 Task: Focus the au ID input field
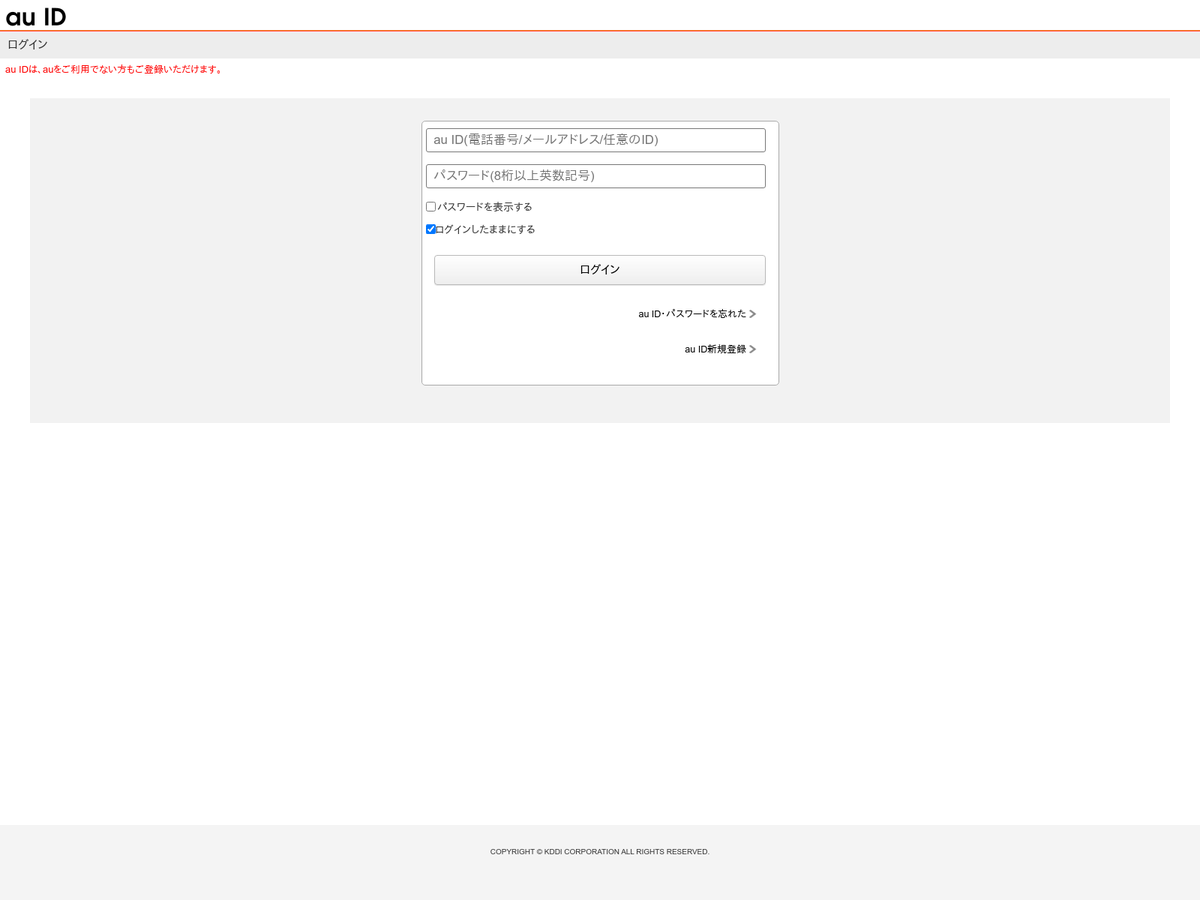pyautogui.click(x=596, y=140)
